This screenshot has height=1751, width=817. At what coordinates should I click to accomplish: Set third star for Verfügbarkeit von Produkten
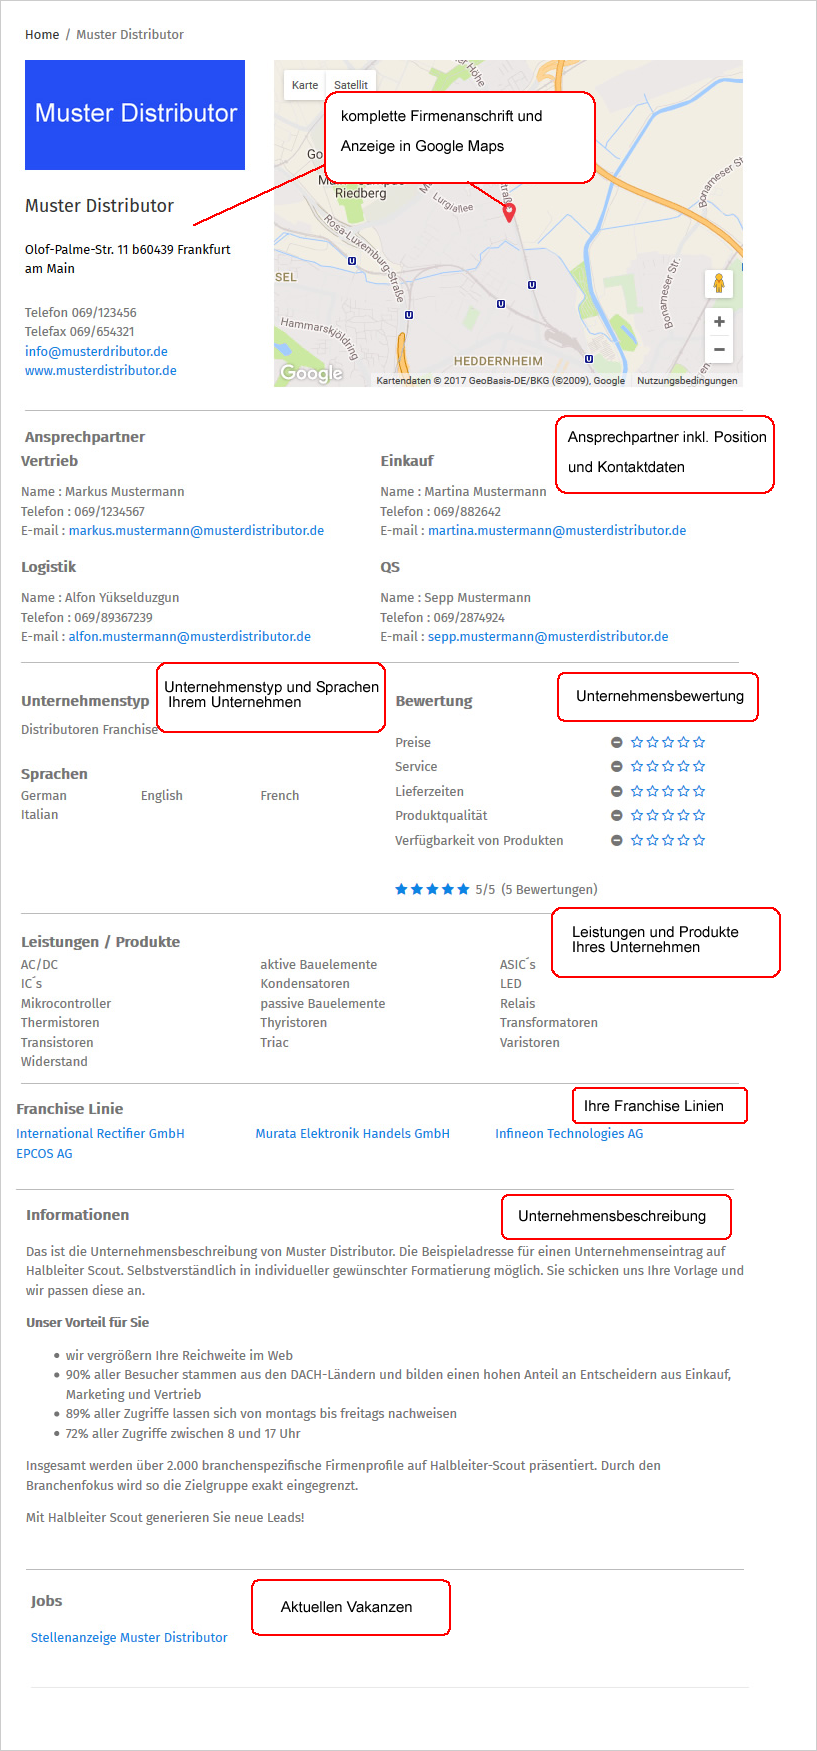pyautogui.click(x=668, y=840)
